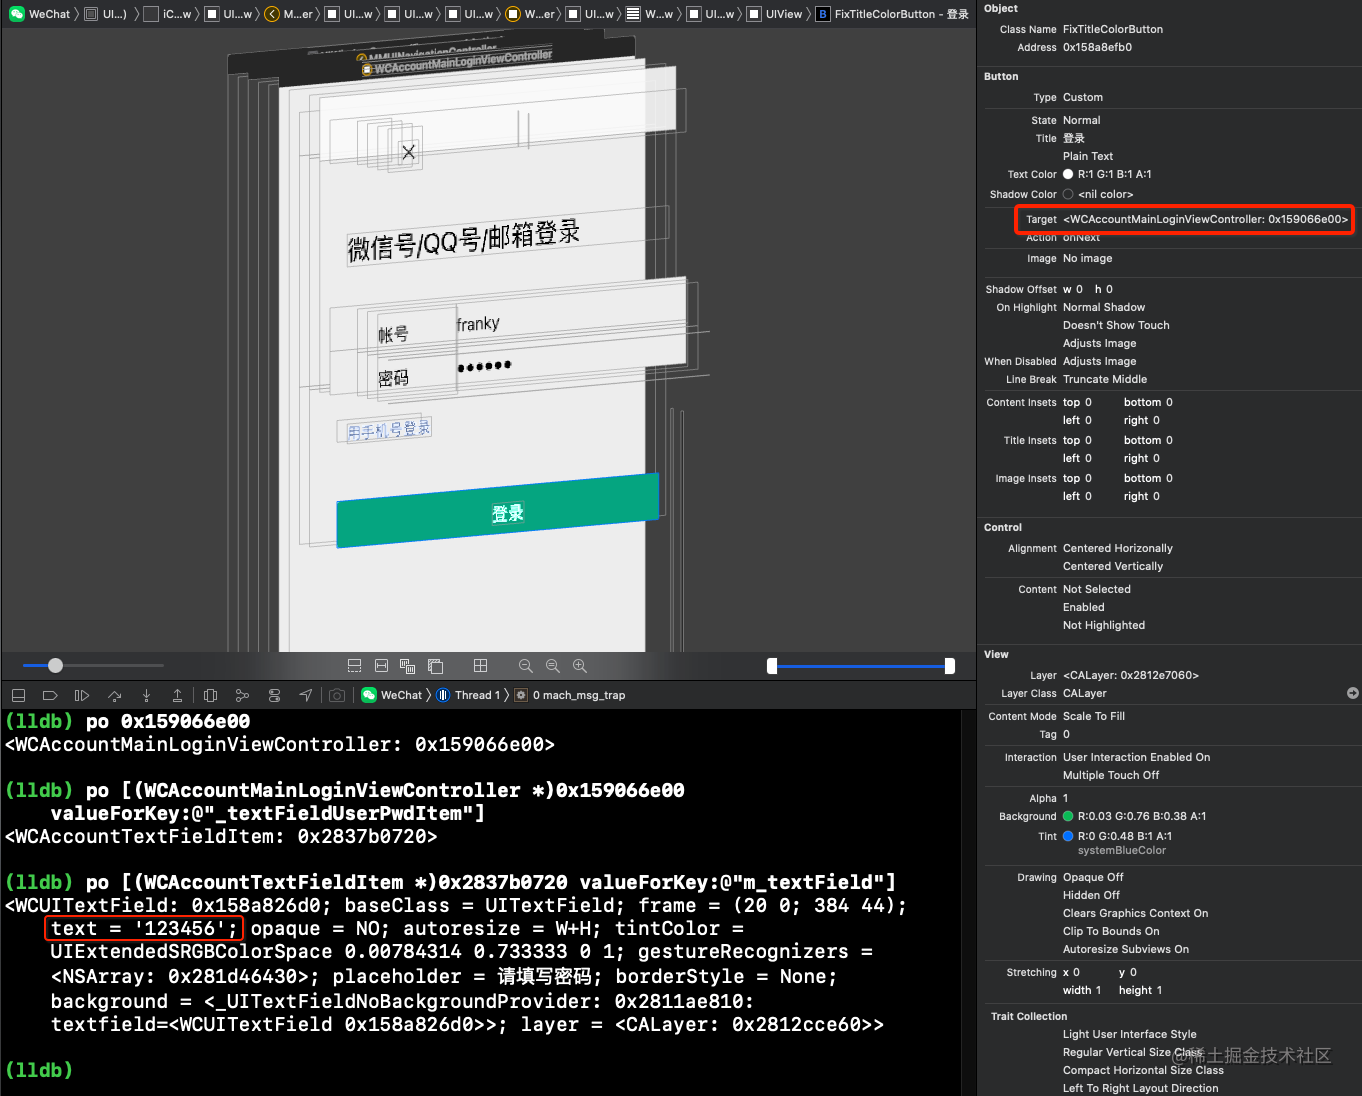Adjust view mode layered icon
Screen dimensions: 1362x1096
[408, 666]
